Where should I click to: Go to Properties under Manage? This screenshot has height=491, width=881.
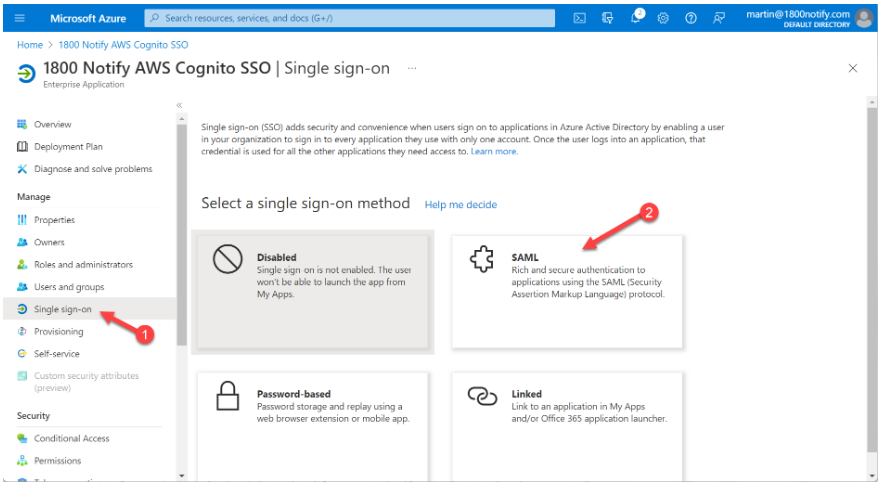pyautogui.click(x=54, y=220)
